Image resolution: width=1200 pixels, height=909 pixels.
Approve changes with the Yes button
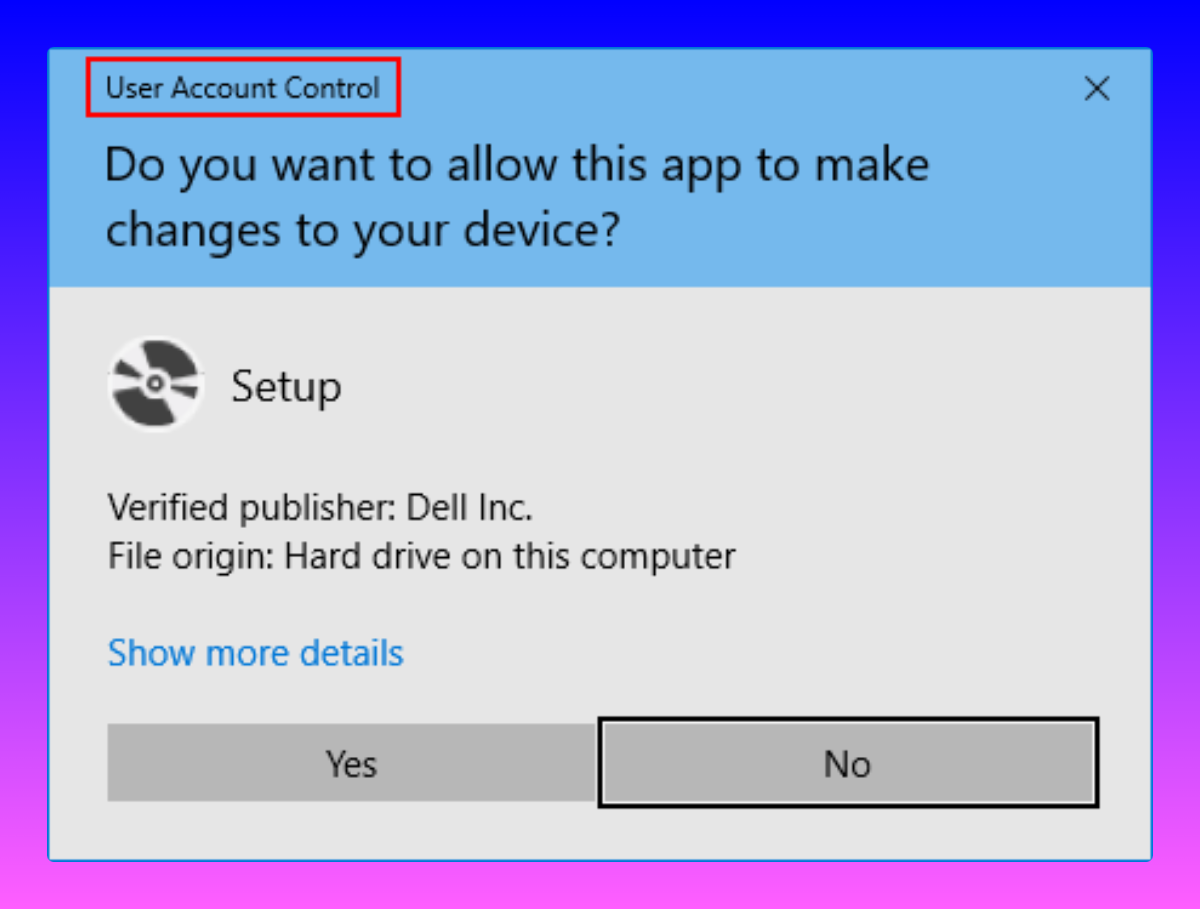point(351,764)
